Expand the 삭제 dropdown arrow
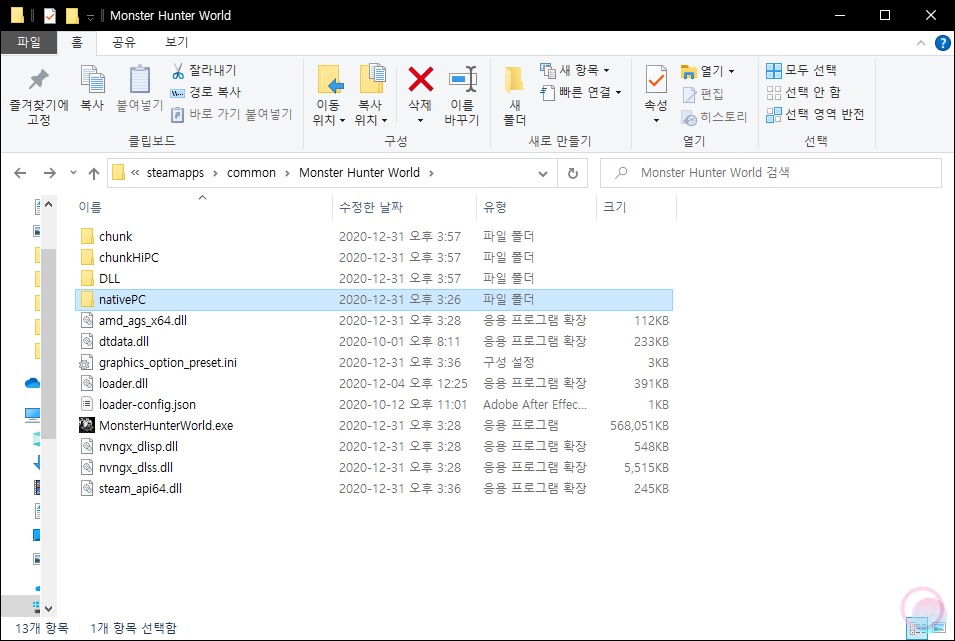 click(x=420, y=121)
